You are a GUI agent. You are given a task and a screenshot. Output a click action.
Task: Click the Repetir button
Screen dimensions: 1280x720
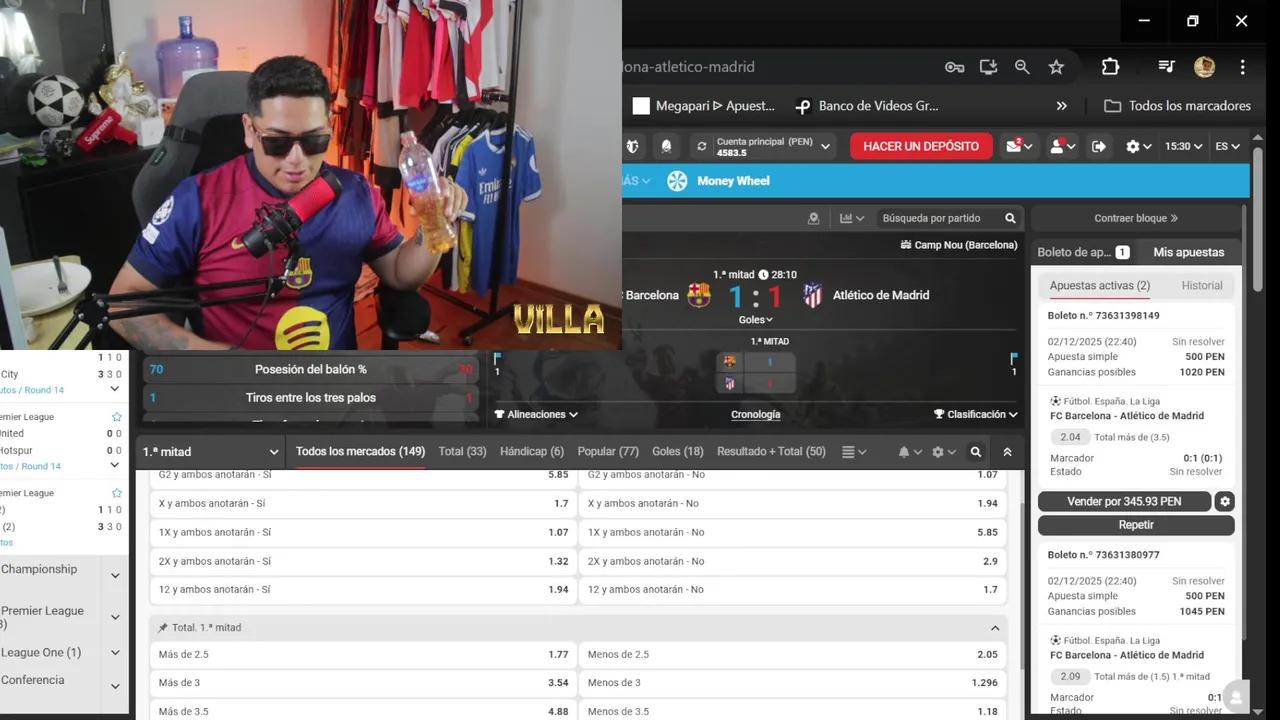tap(1136, 525)
